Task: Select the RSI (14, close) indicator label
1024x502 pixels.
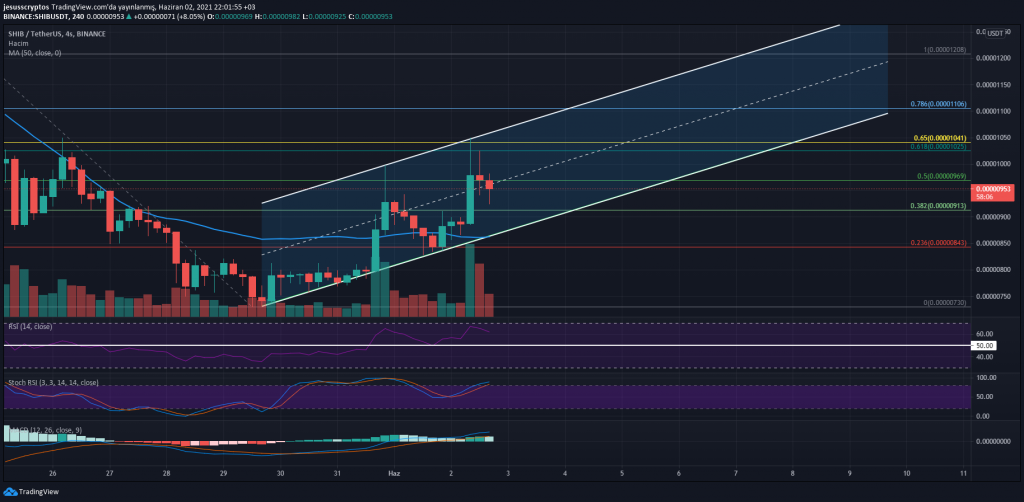Action: [x=29, y=325]
